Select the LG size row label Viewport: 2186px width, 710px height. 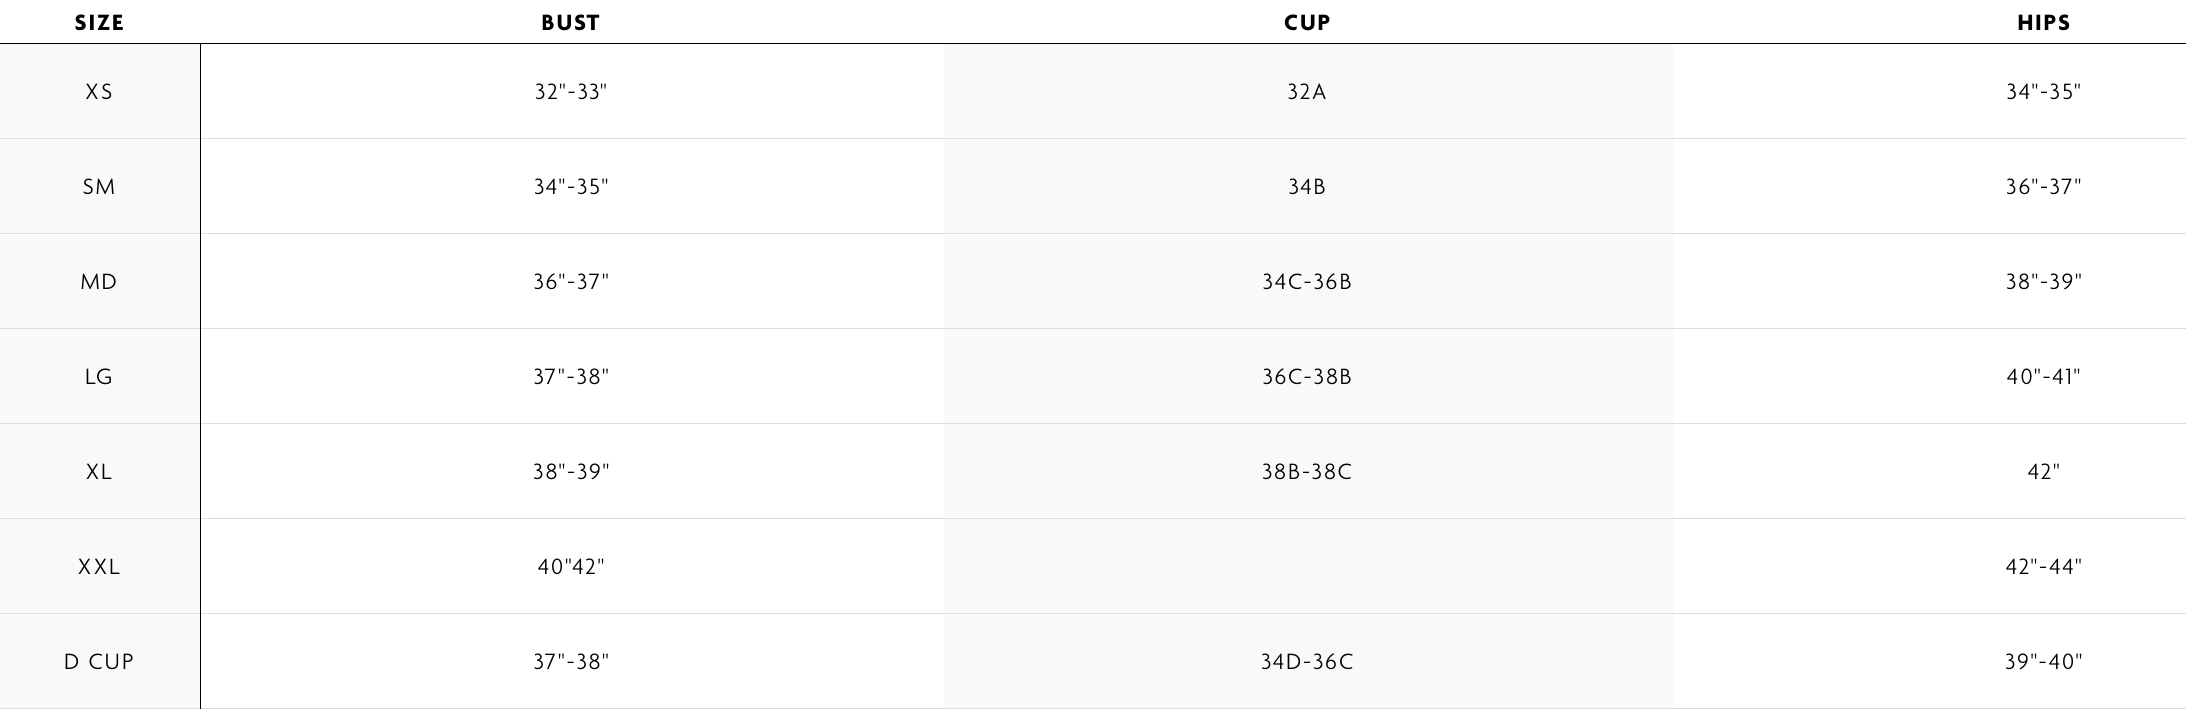click(99, 377)
